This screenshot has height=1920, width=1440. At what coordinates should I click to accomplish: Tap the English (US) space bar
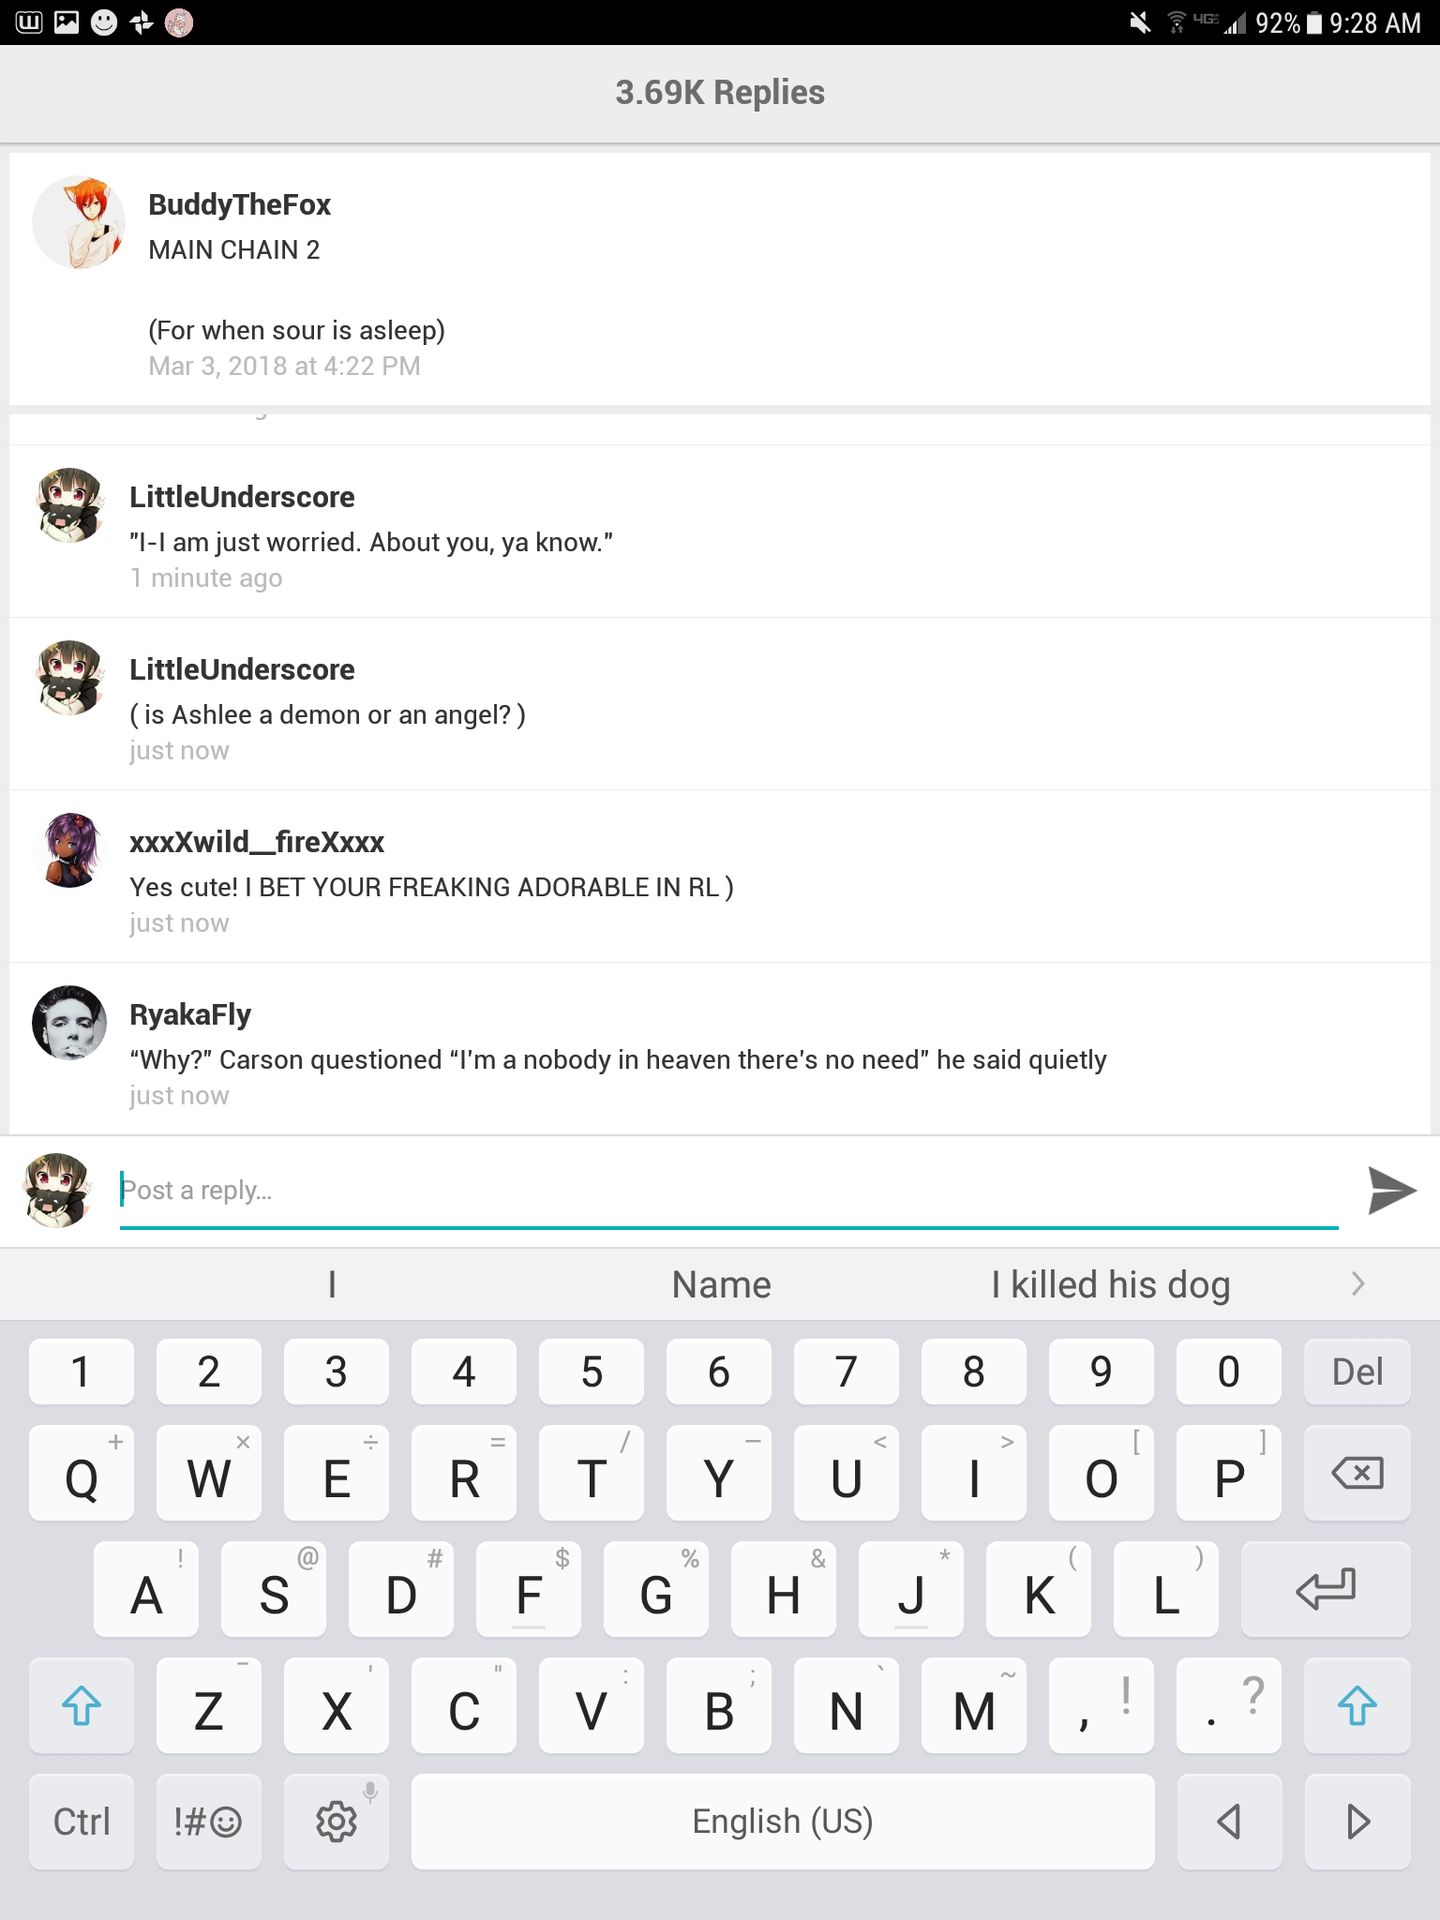pyautogui.click(x=783, y=1821)
